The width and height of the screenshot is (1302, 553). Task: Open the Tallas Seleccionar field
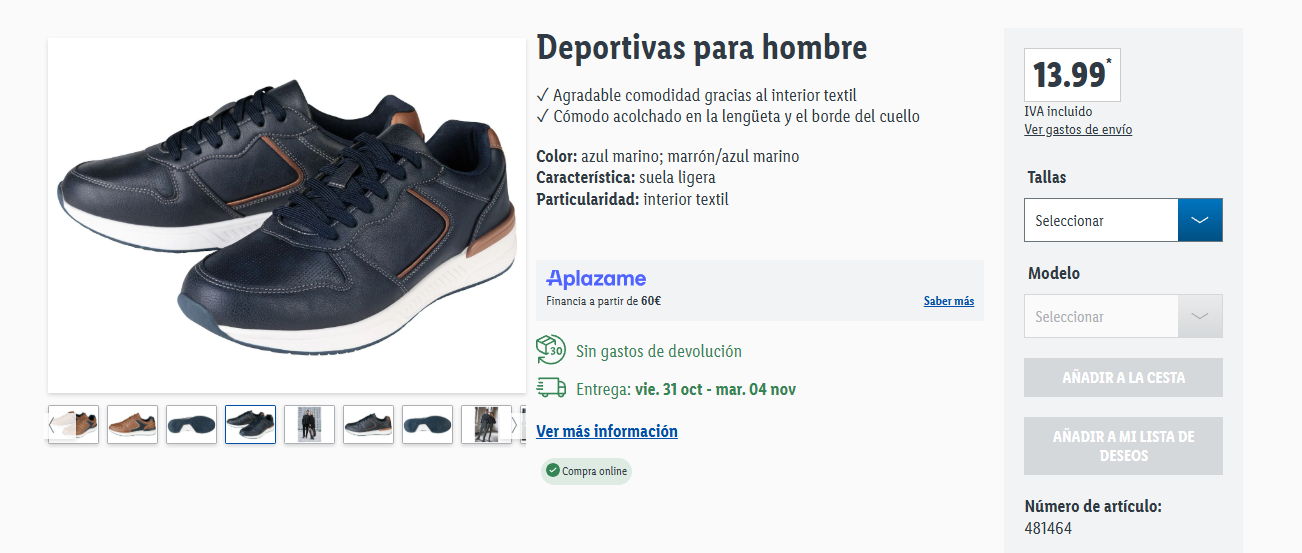click(x=1101, y=220)
